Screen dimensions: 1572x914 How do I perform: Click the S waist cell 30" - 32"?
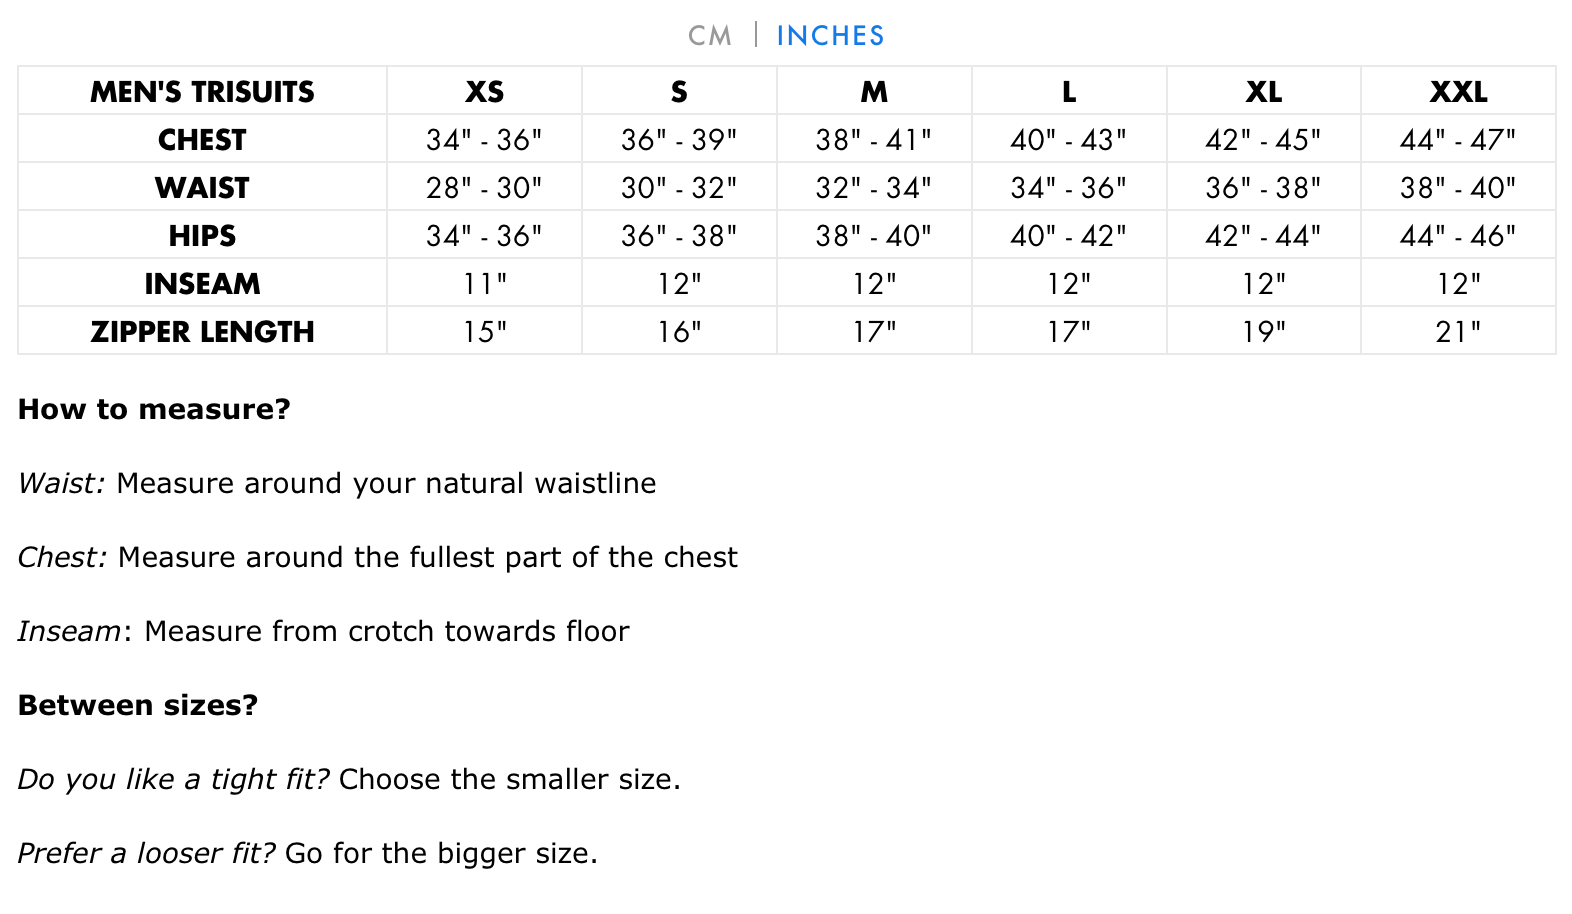tap(679, 187)
